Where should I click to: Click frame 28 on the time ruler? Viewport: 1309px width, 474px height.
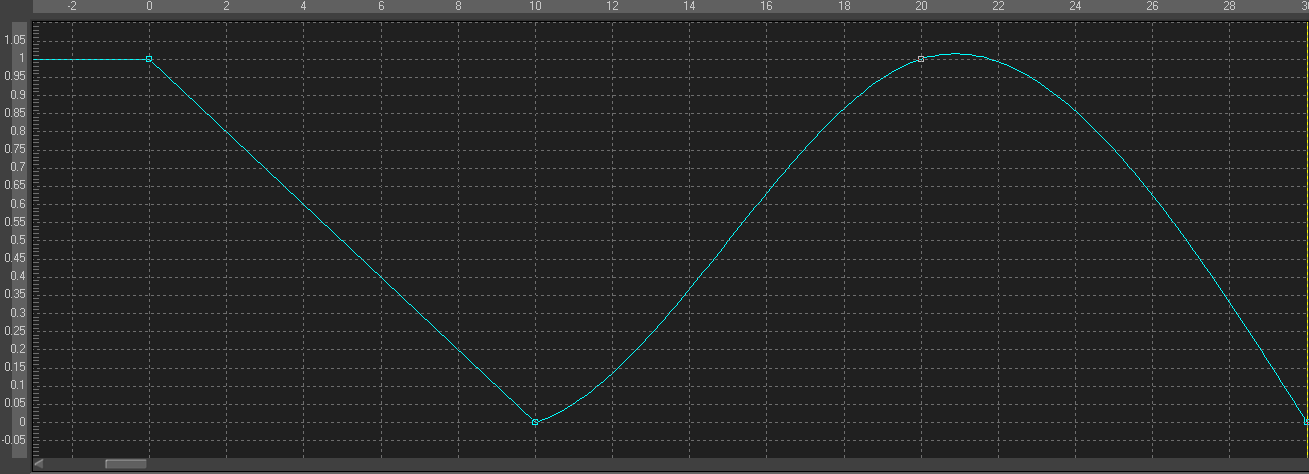tap(1229, 6)
